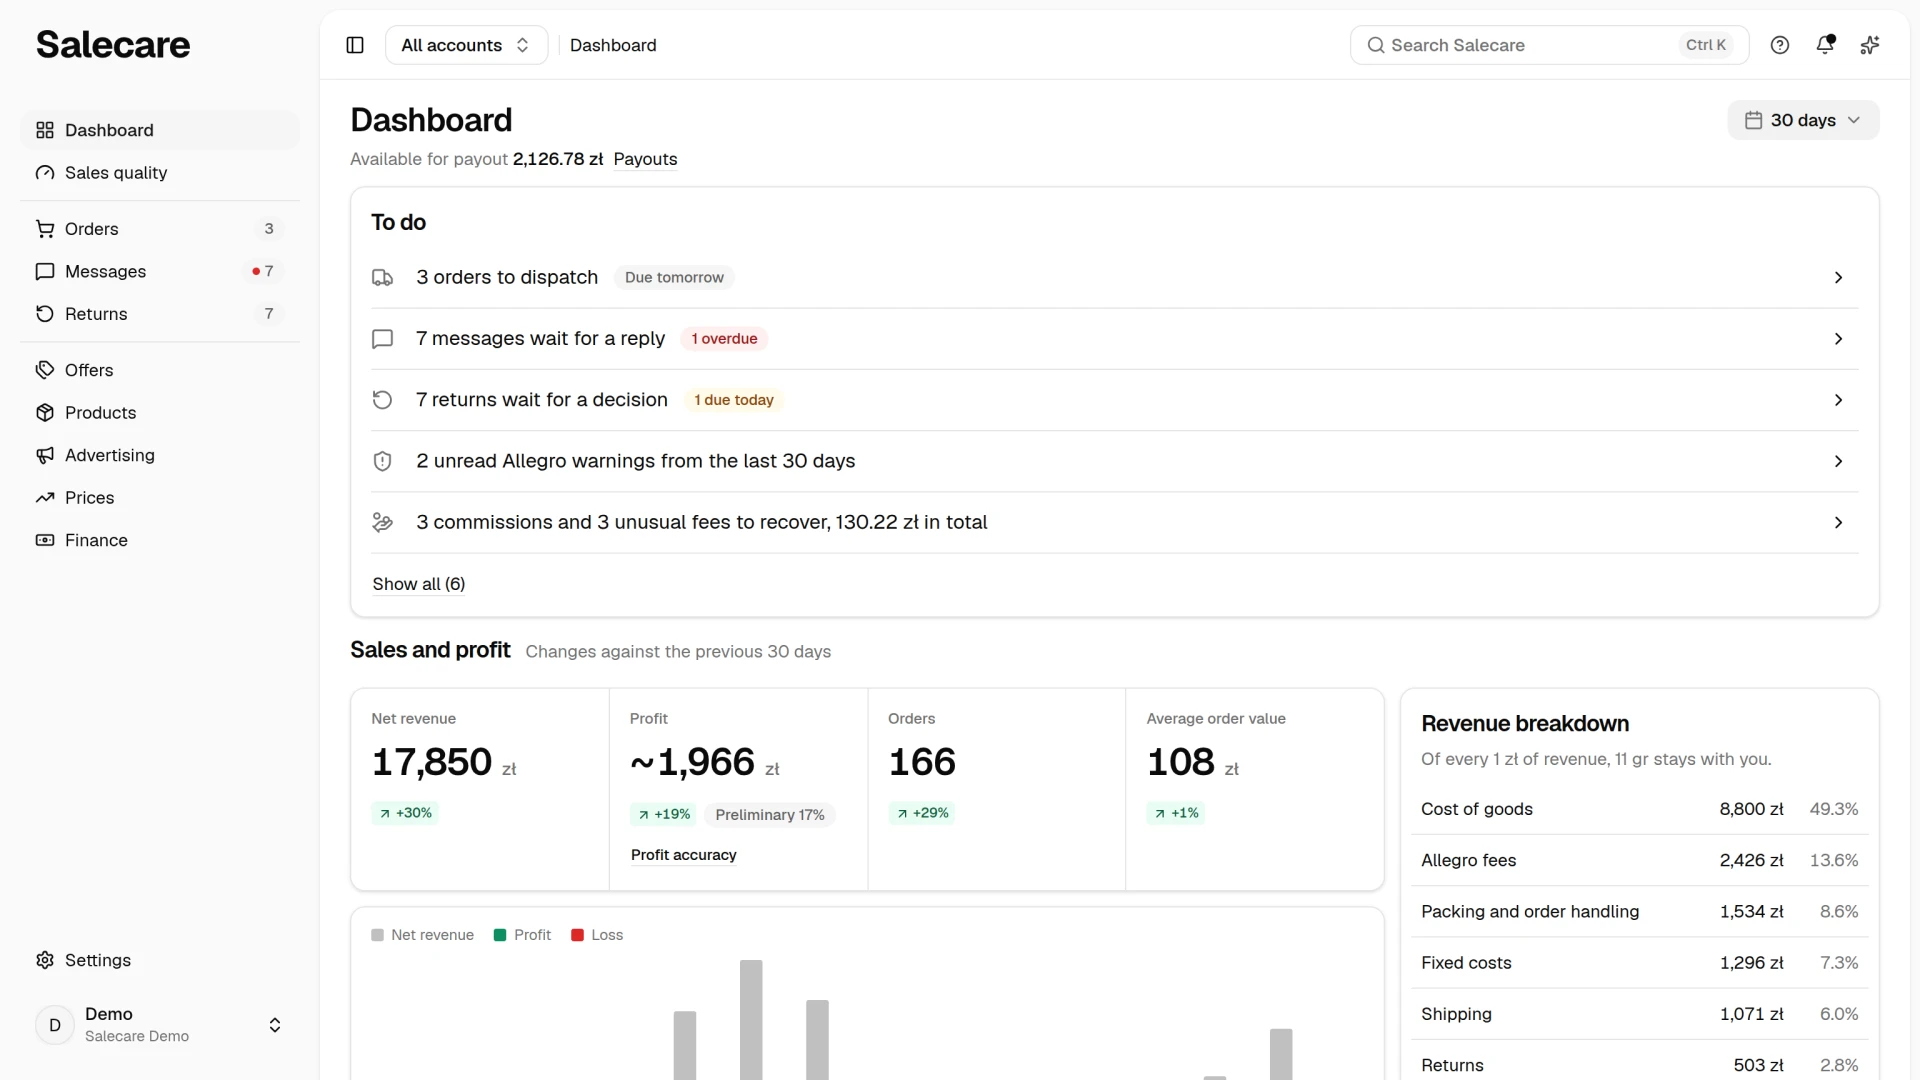Toggle the Loss legend swatch
The height and width of the screenshot is (1080, 1920).
[x=577, y=935]
